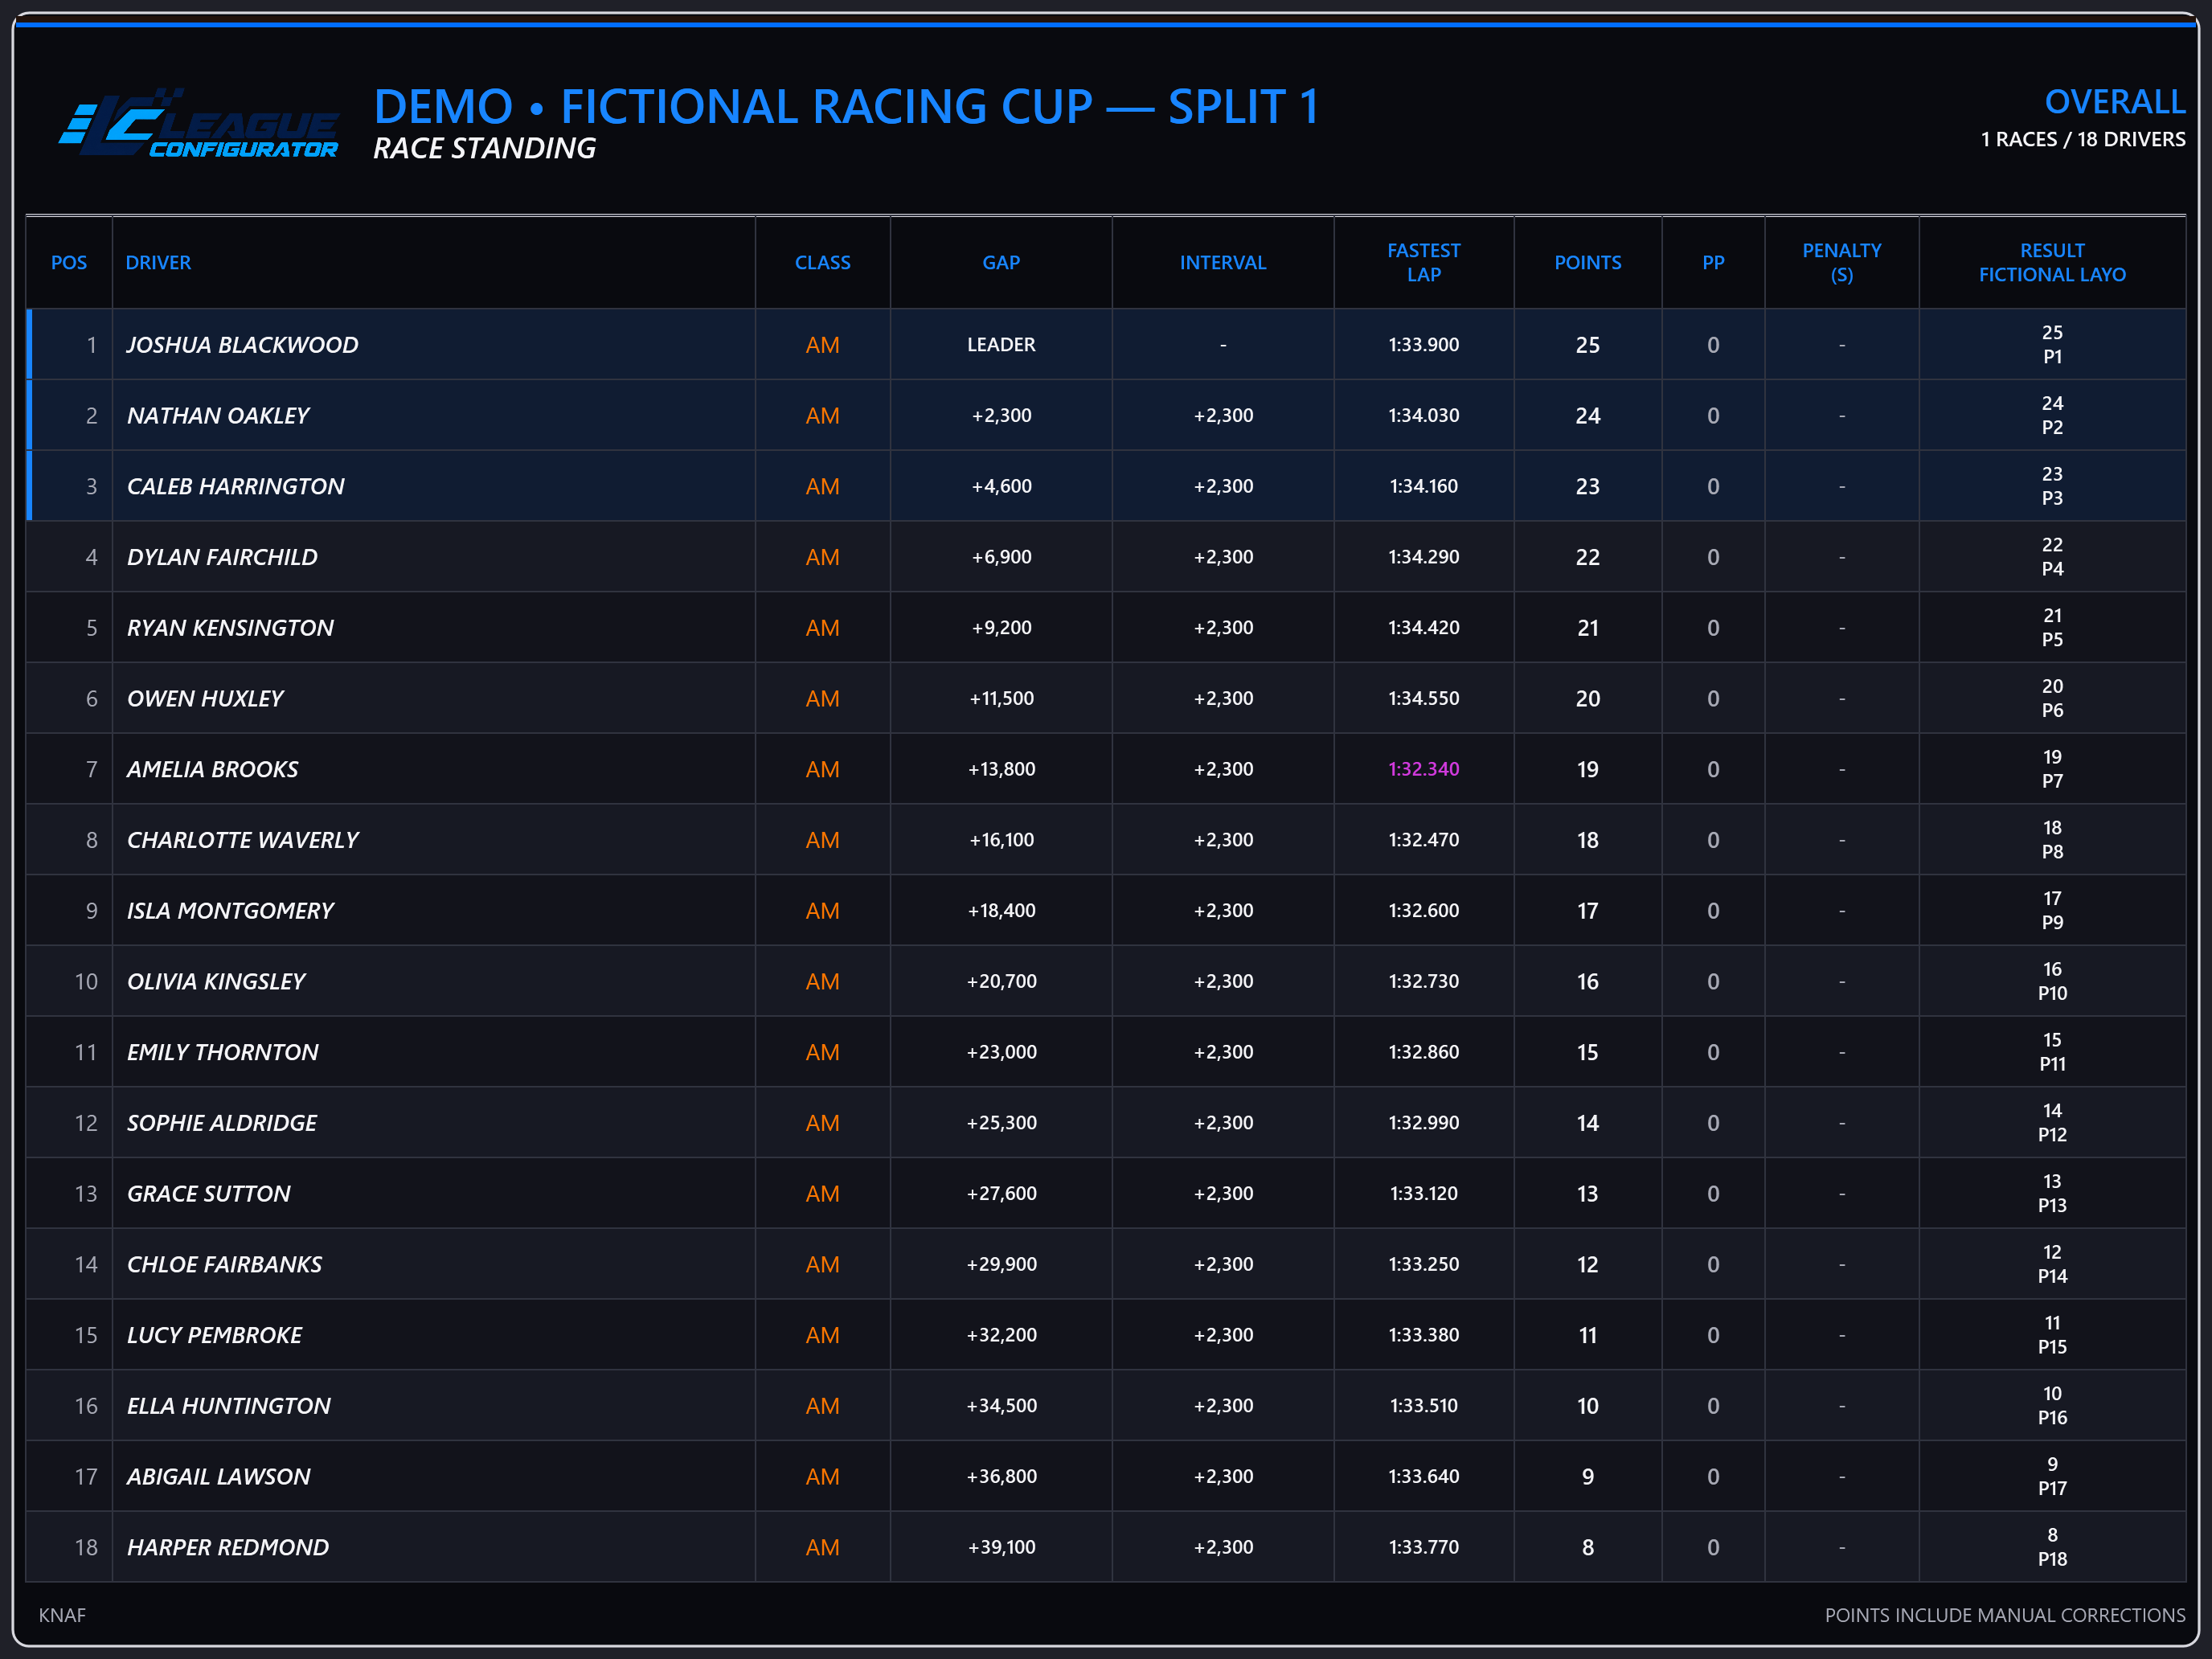Click the PENALTY (S) column header
Image resolution: width=2212 pixels, height=1659 pixels.
[1841, 262]
